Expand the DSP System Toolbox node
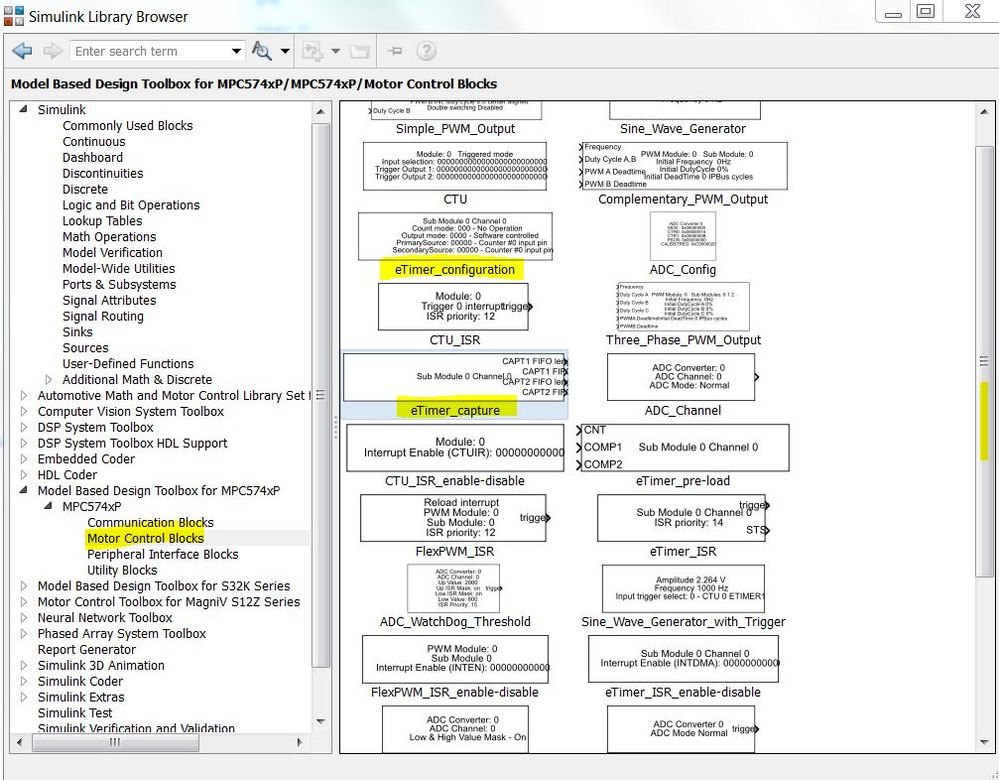Viewport: 999px width, 780px height. tap(24, 428)
